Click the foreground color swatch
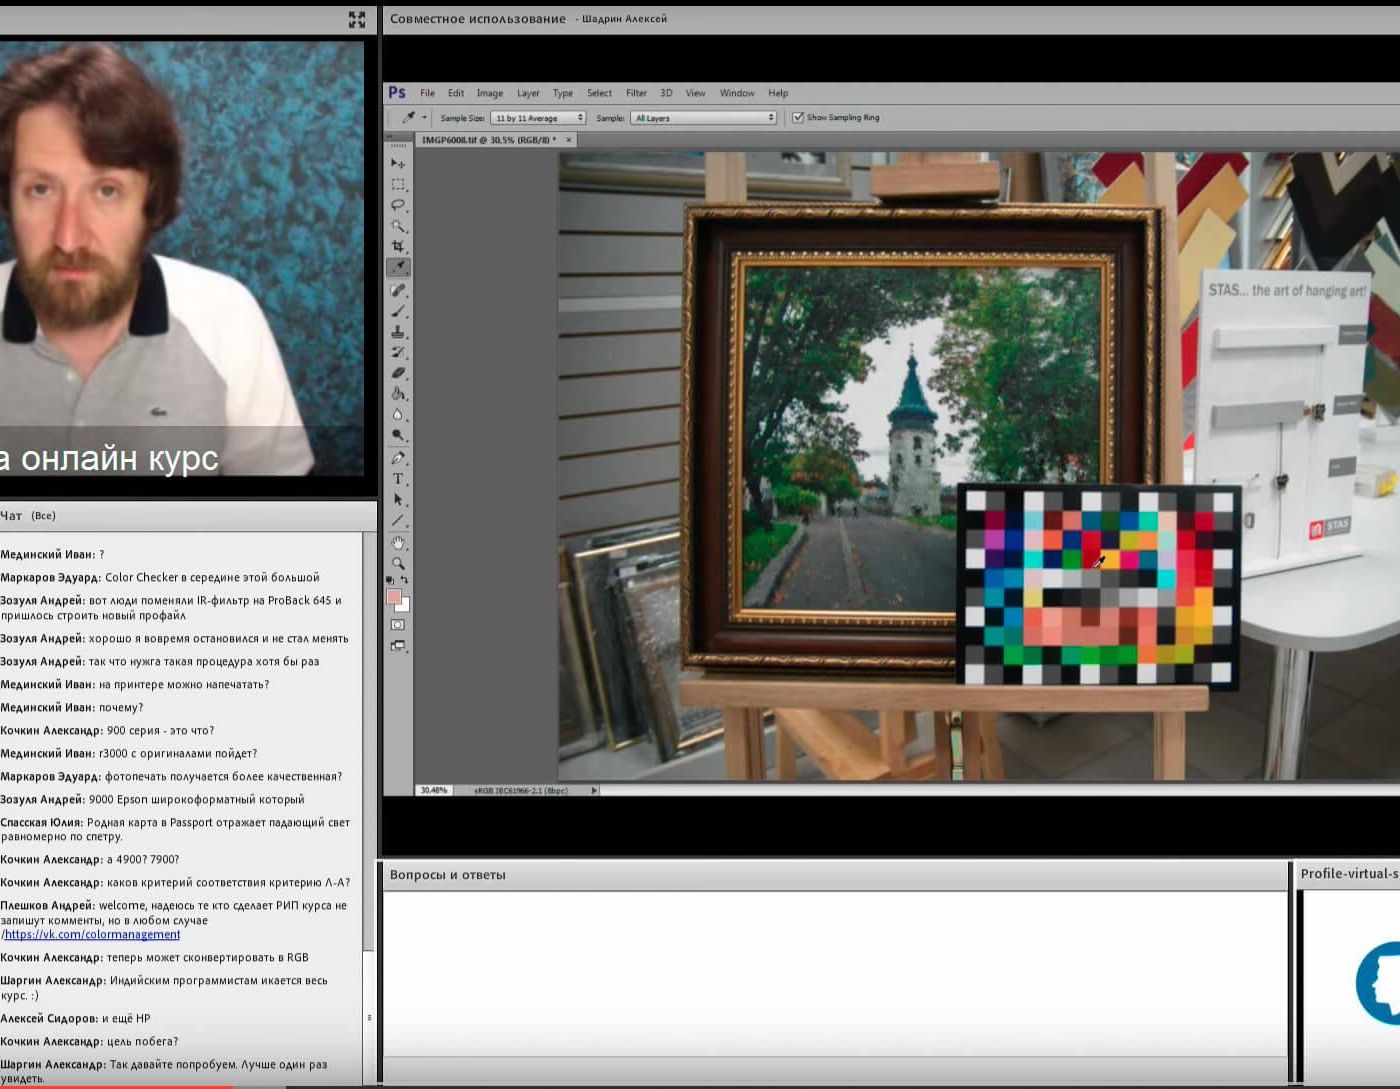 click(394, 597)
